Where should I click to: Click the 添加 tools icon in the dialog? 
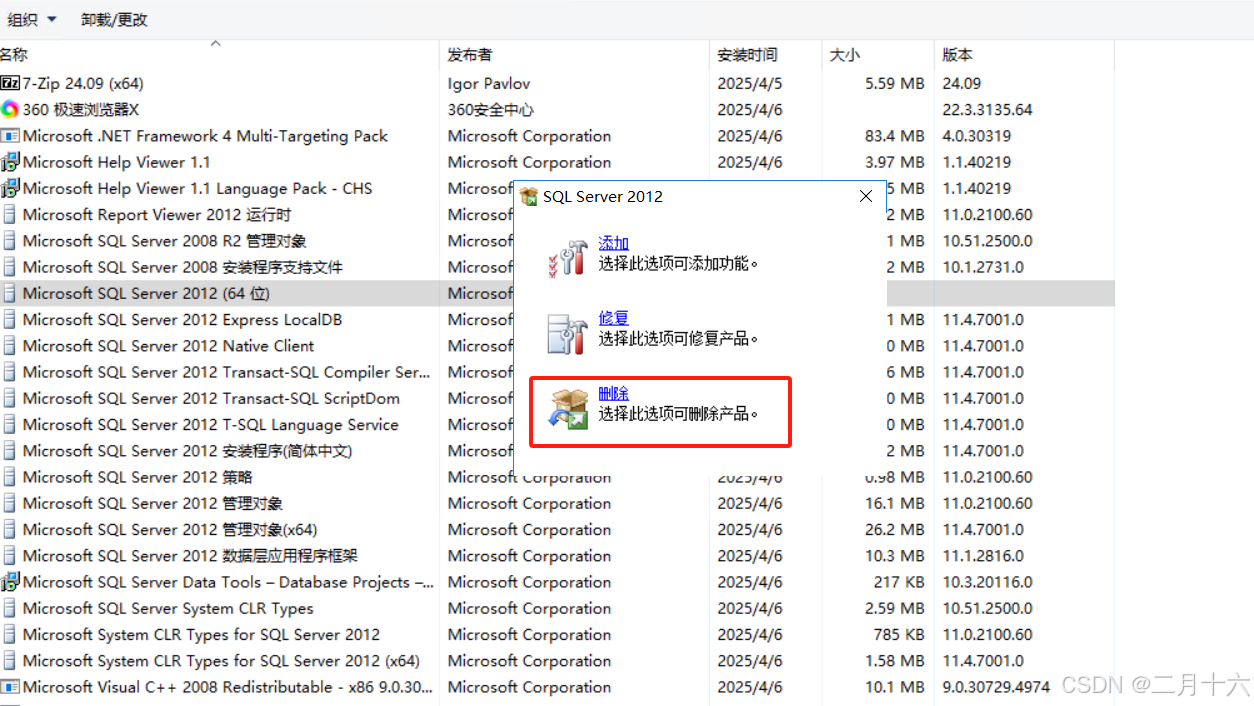pyautogui.click(x=568, y=257)
